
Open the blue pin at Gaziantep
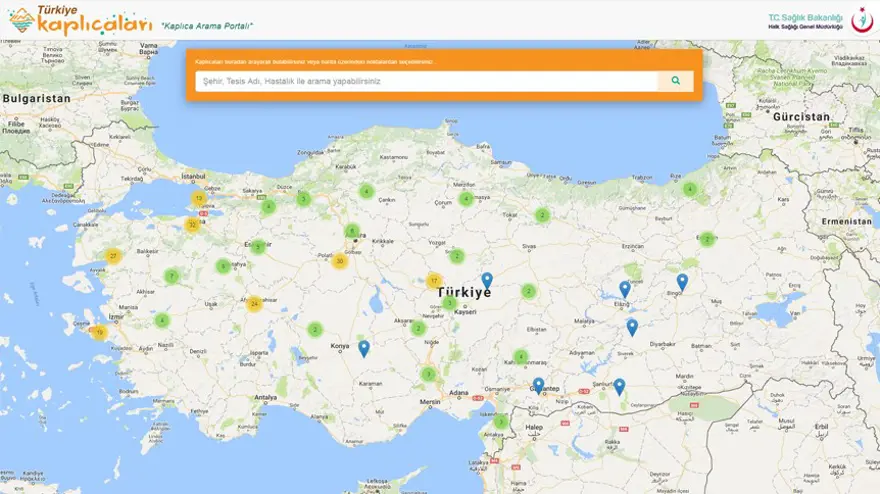539,385
